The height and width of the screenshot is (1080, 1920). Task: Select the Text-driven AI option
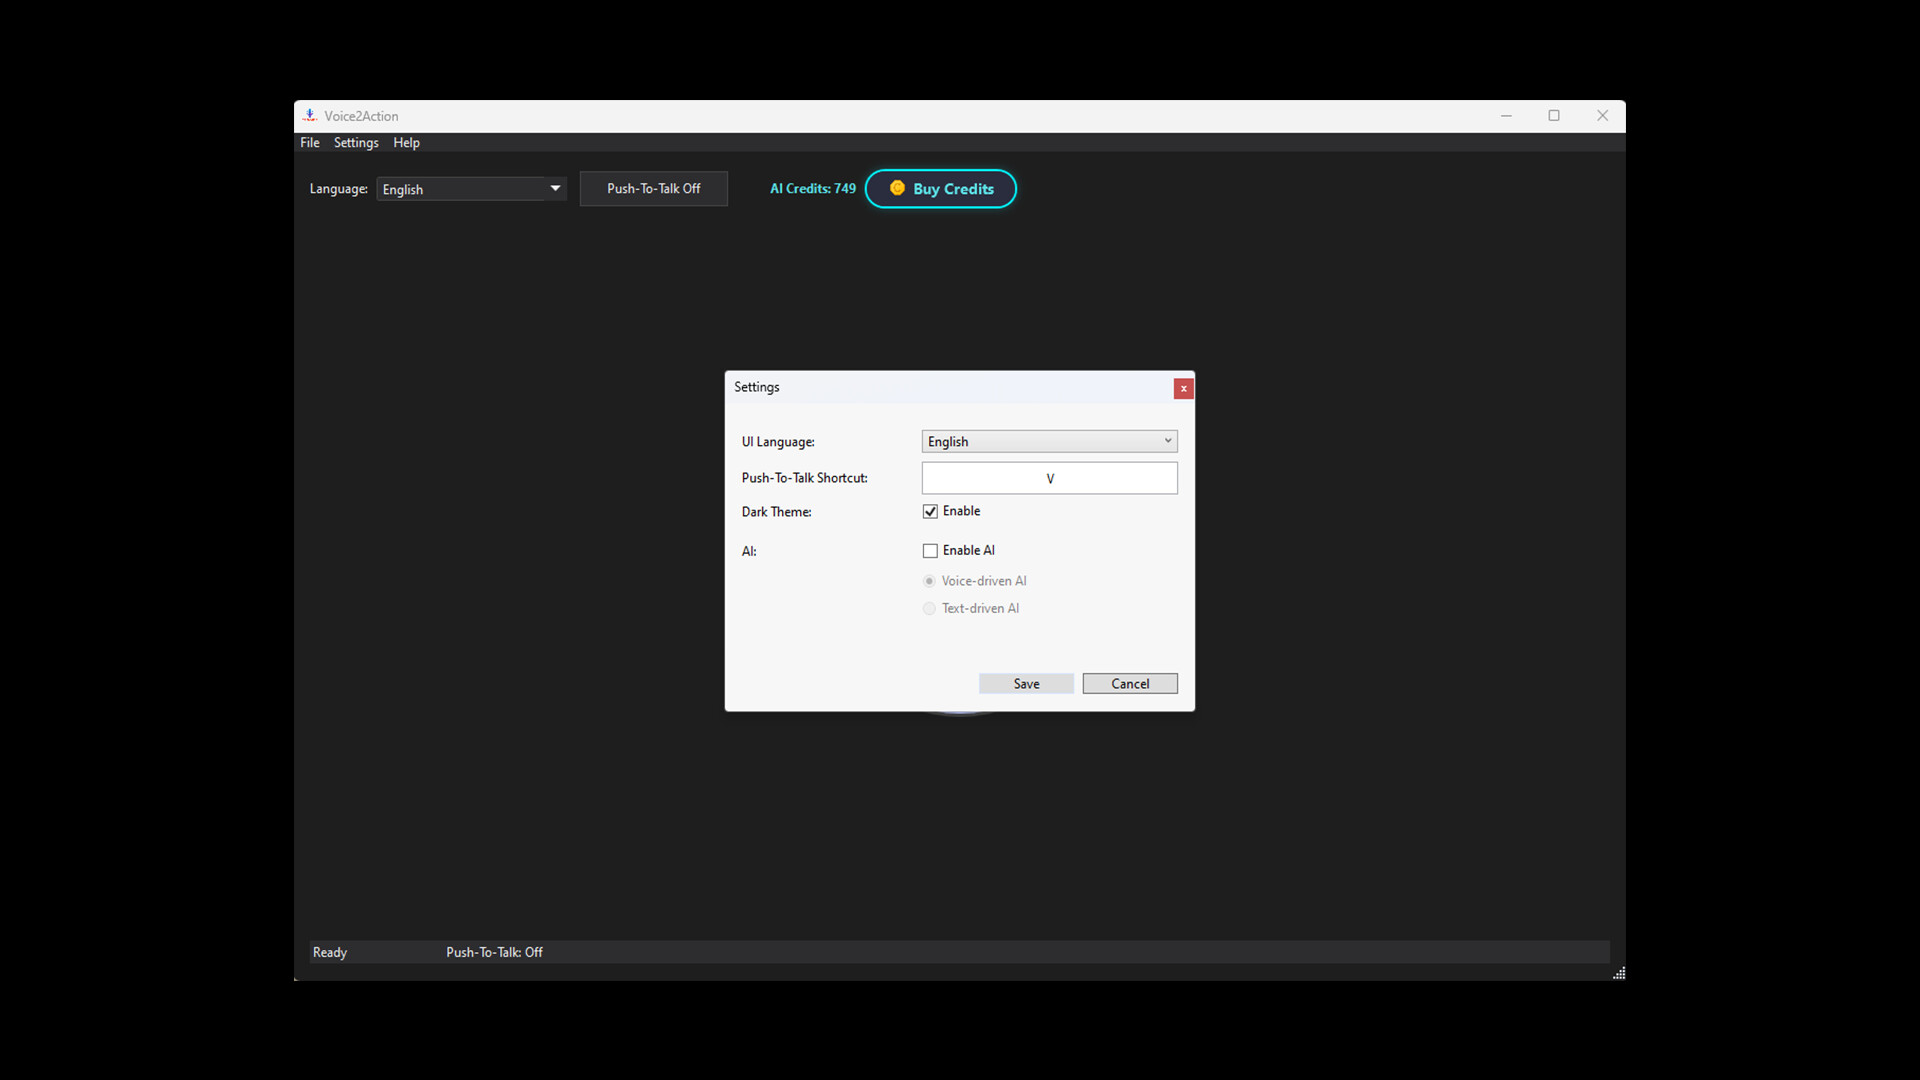pos(928,608)
